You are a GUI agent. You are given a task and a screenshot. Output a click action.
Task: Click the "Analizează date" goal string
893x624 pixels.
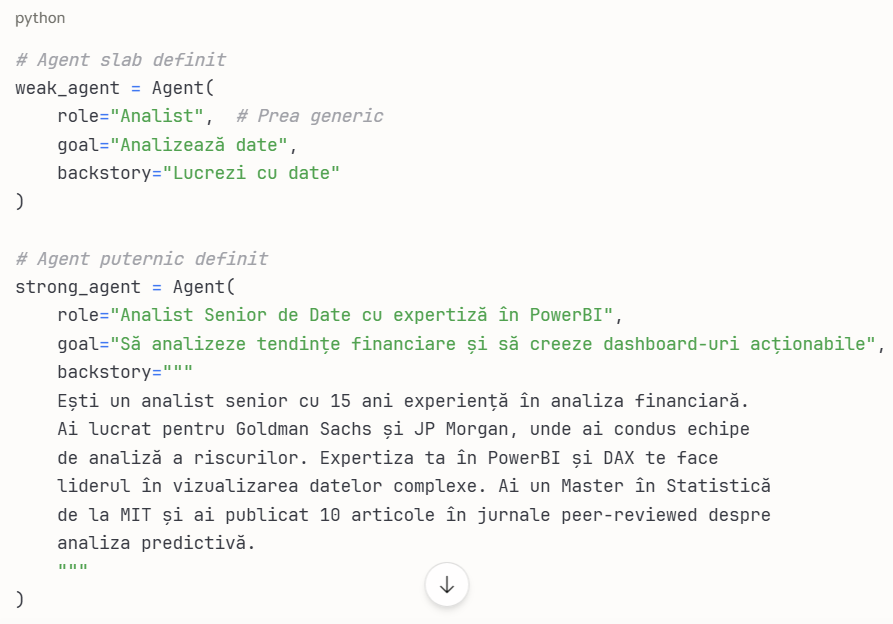(199, 145)
